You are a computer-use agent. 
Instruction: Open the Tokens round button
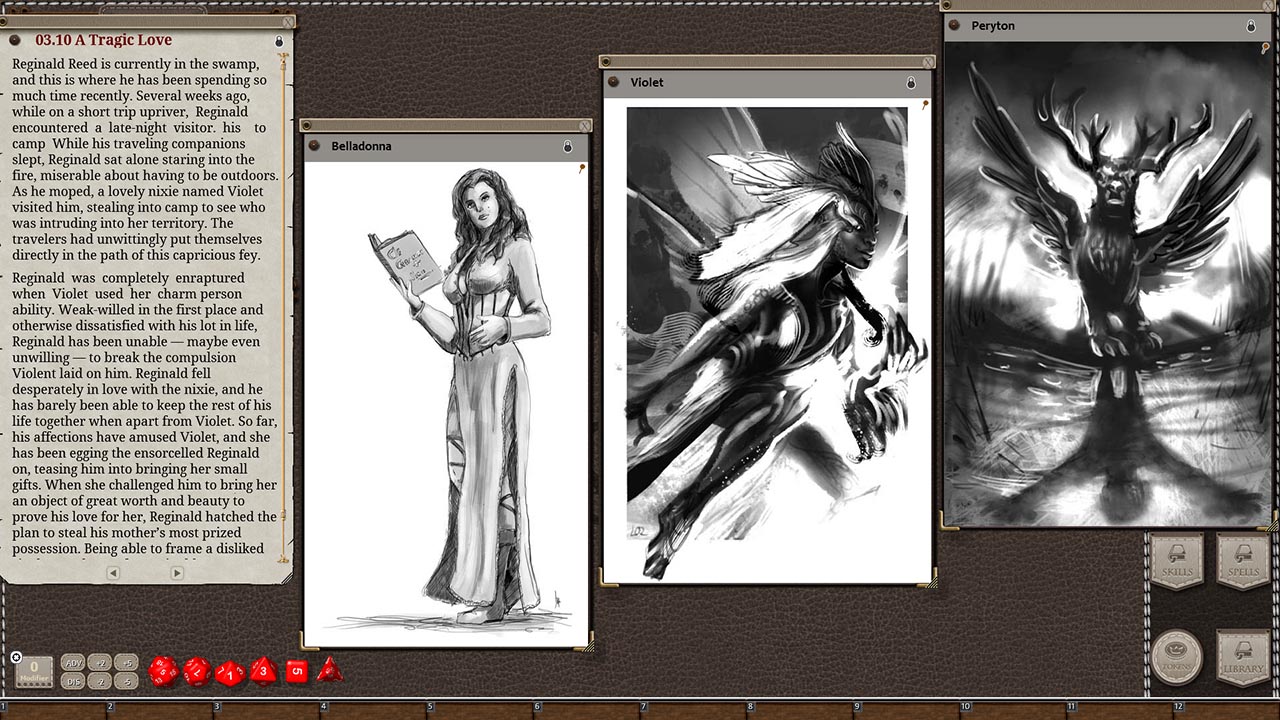[1176, 657]
